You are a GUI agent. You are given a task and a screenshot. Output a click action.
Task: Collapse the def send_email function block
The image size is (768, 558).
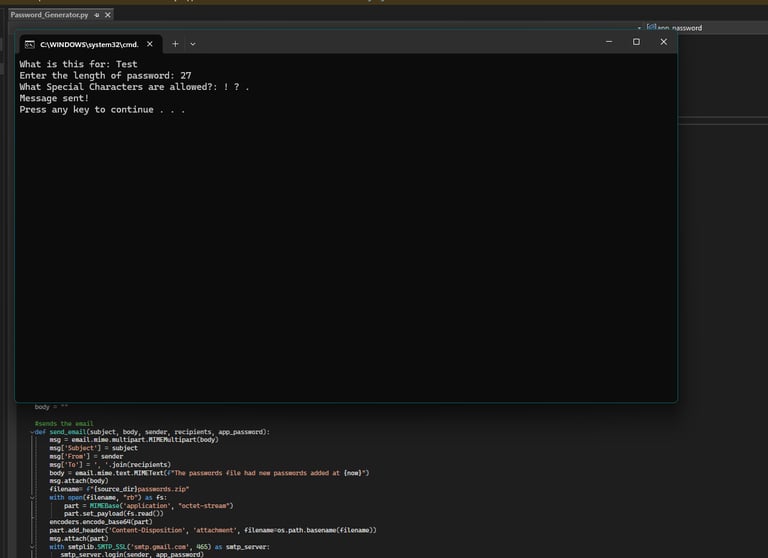click(32, 432)
